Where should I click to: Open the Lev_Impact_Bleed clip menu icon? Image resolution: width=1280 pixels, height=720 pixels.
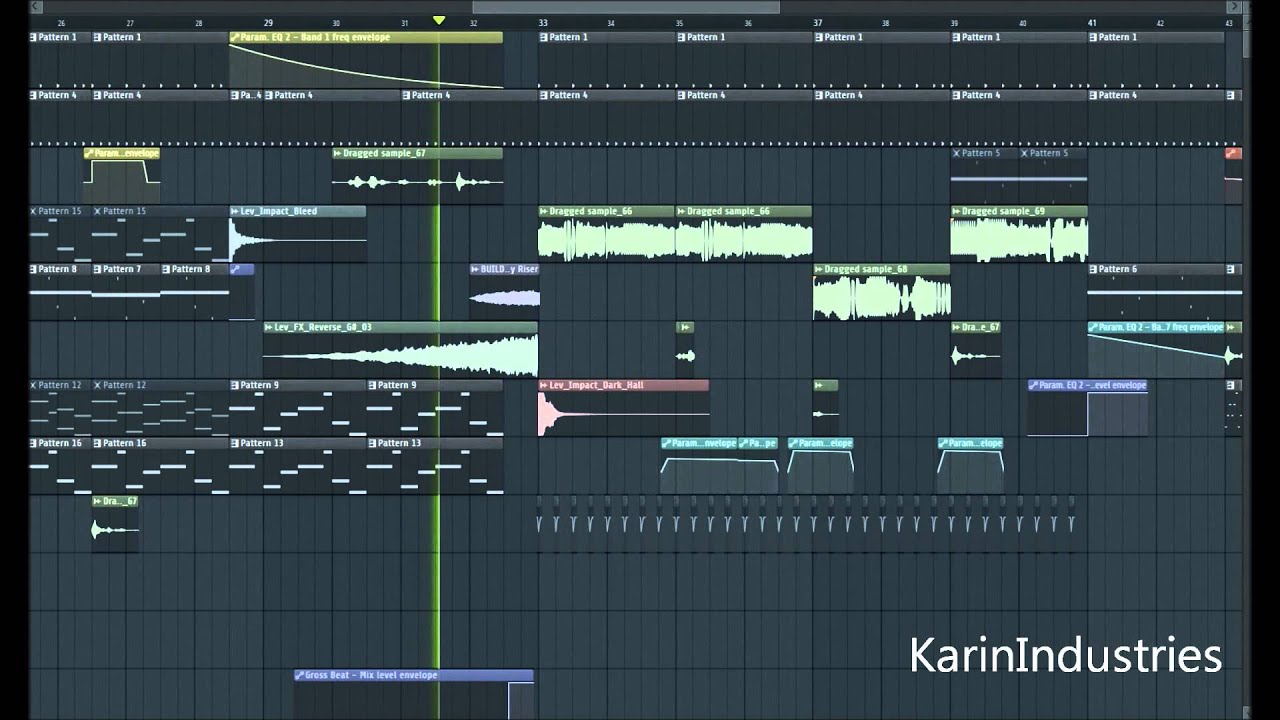(x=235, y=212)
